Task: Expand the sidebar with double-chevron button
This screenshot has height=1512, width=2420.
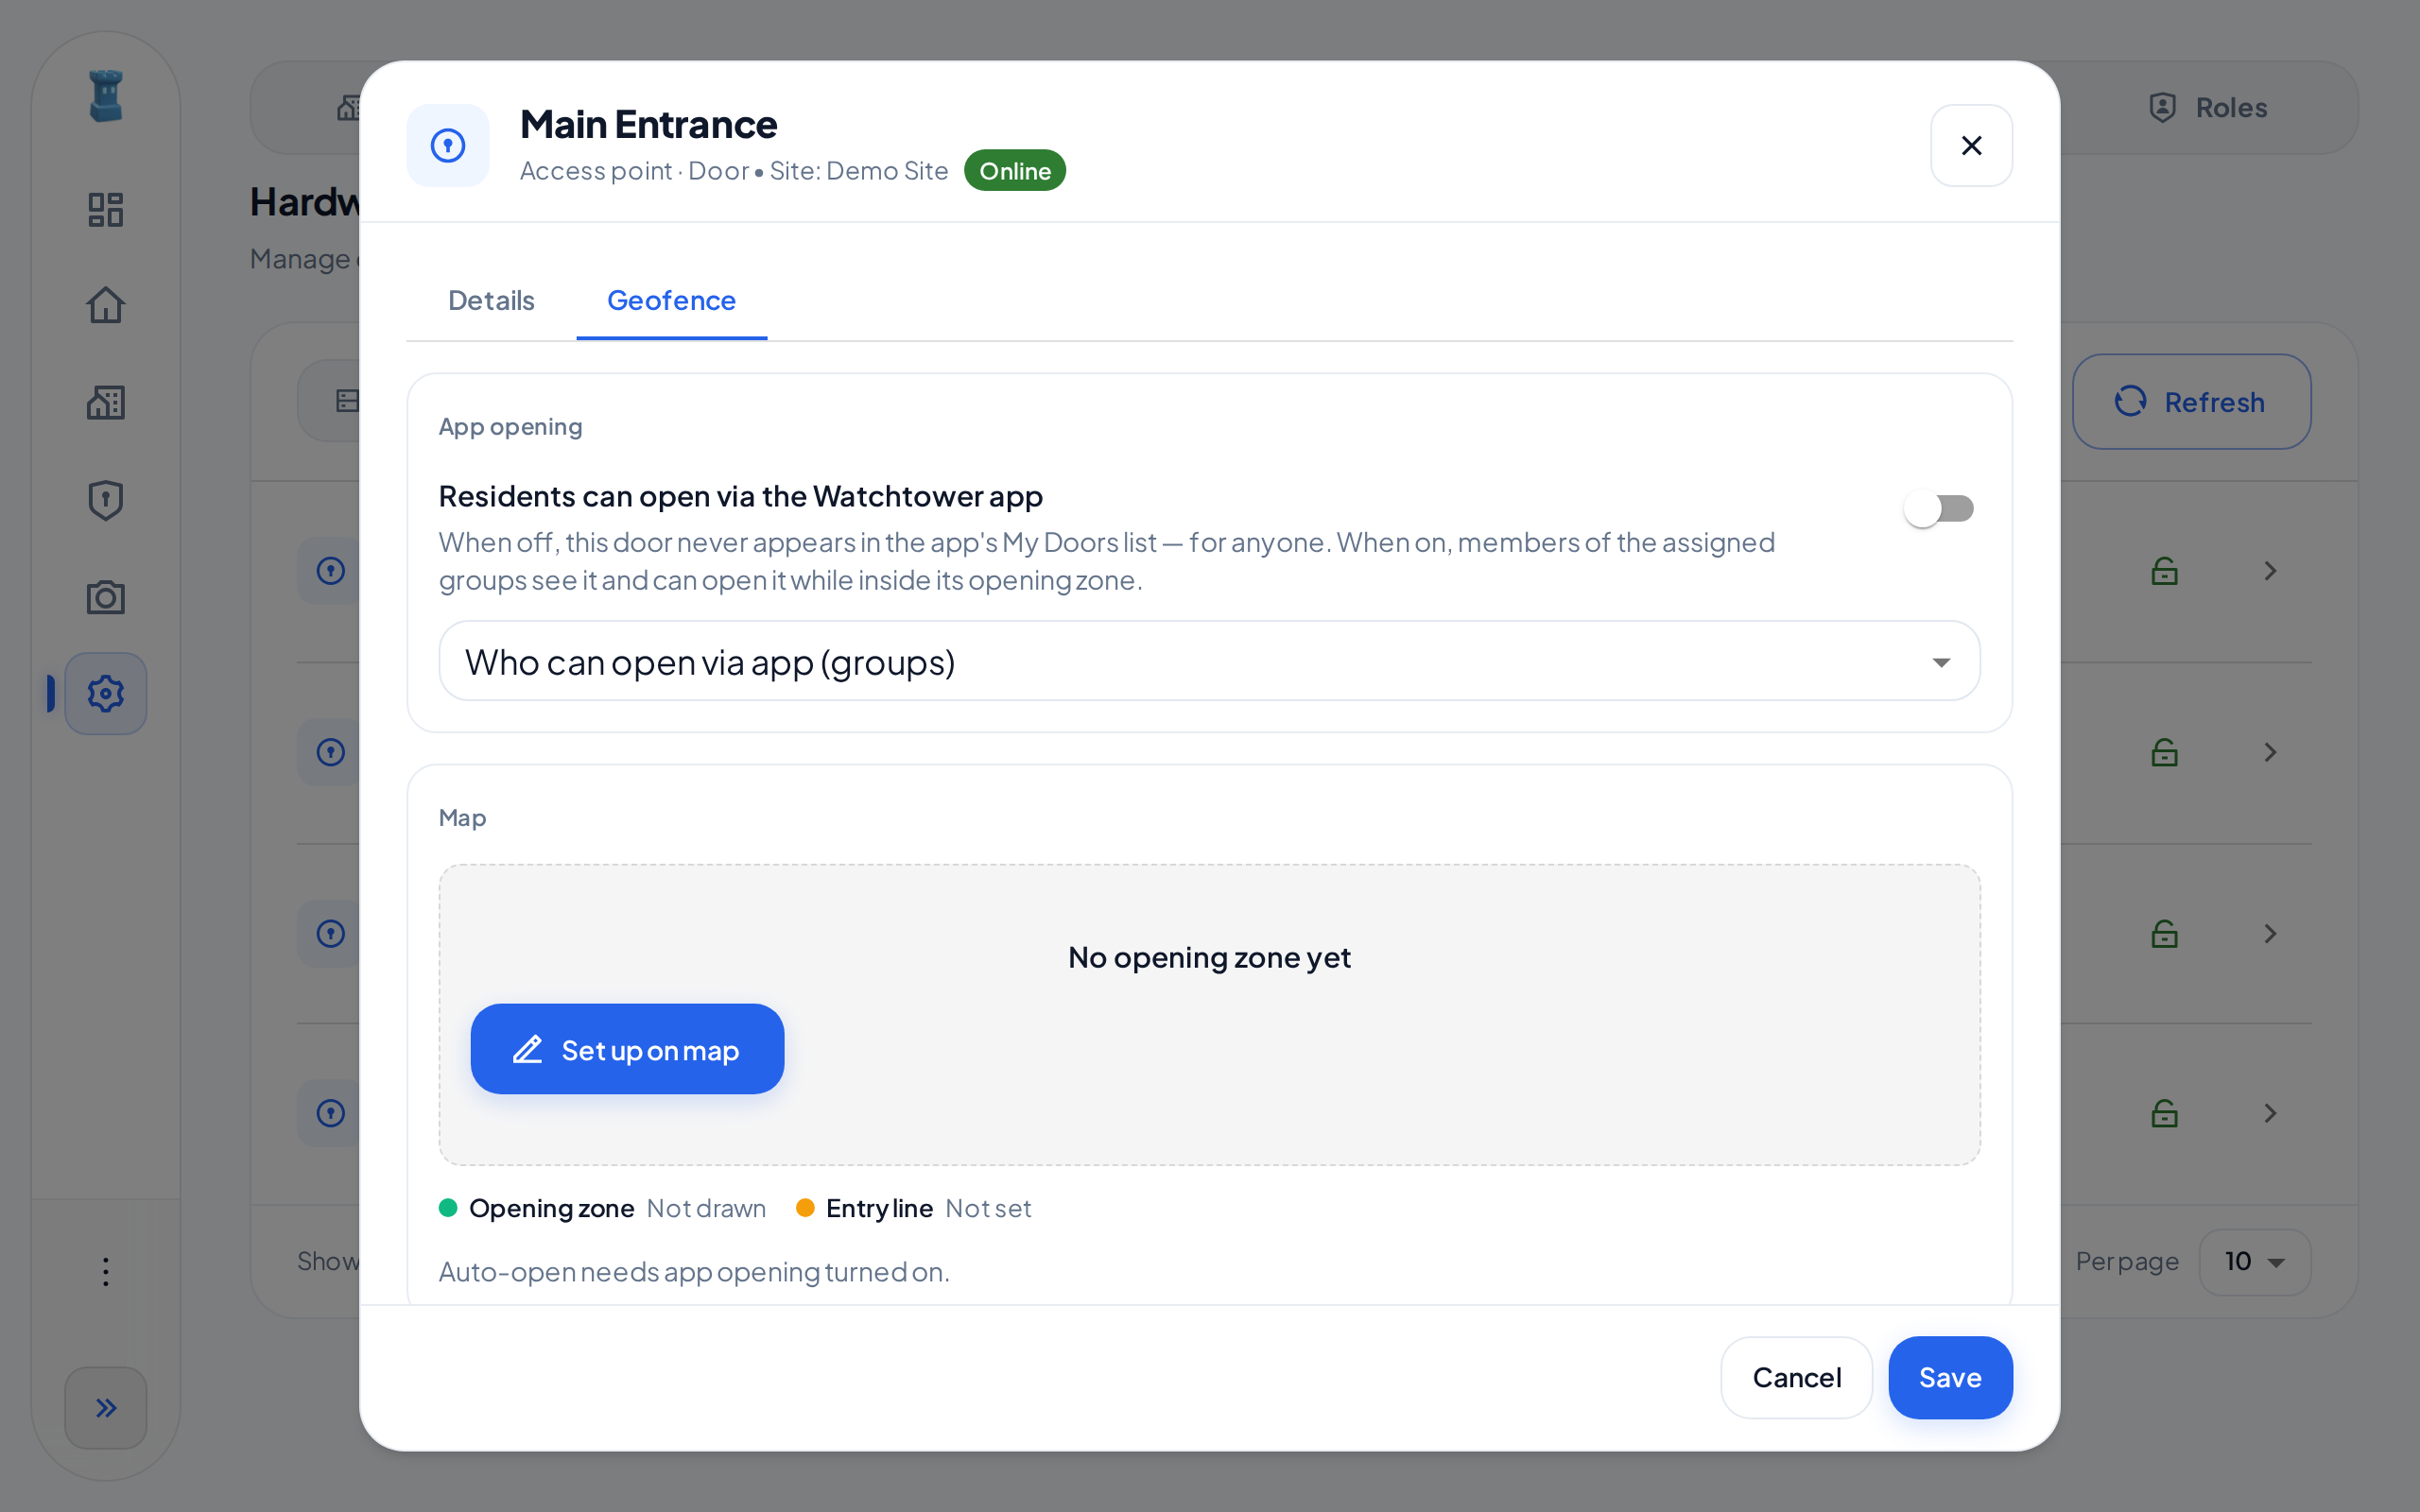Action: tap(105, 1408)
